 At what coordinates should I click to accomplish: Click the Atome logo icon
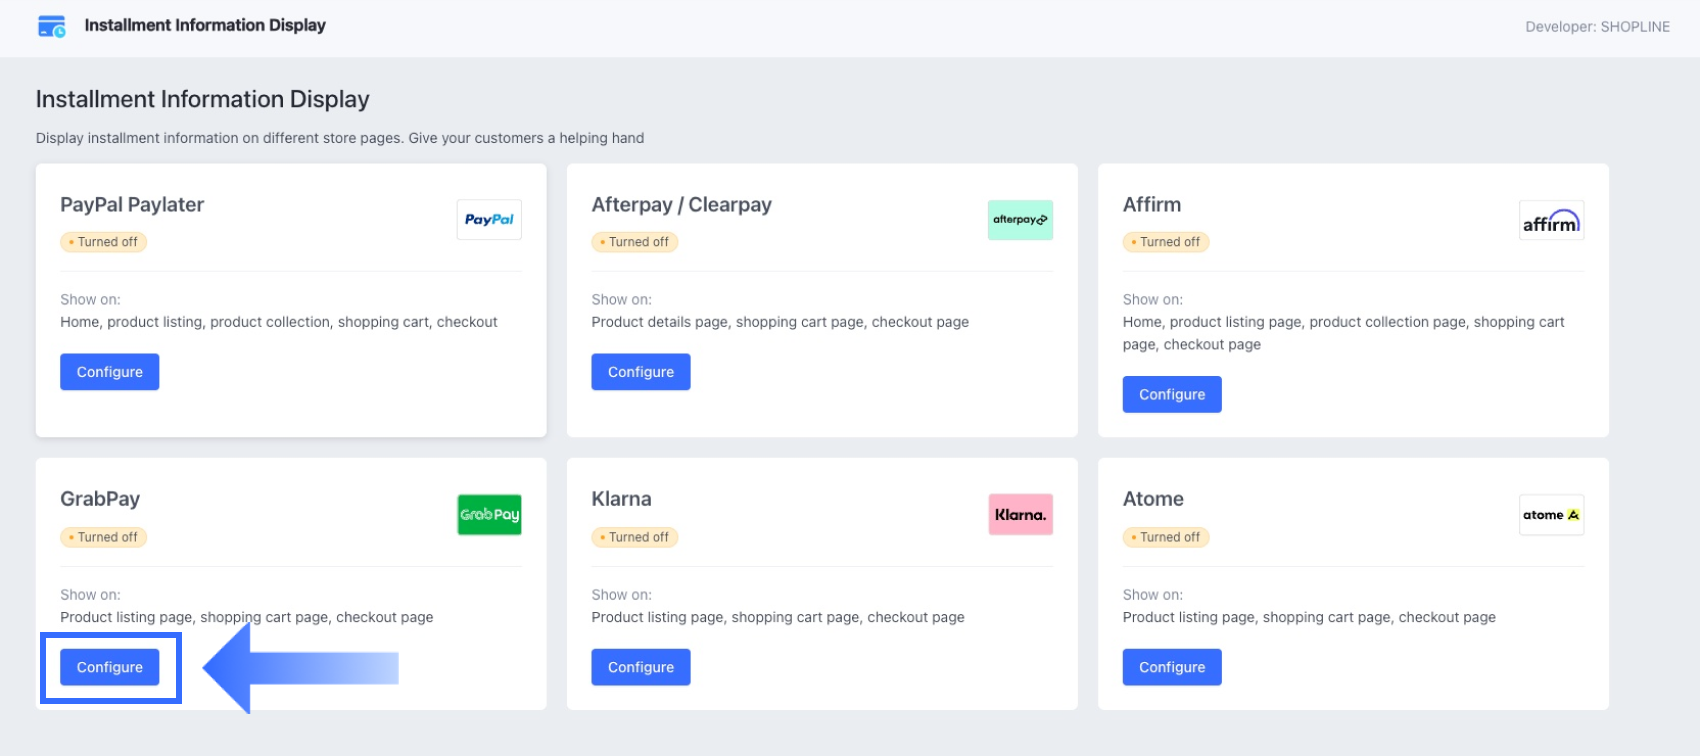(x=1551, y=515)
